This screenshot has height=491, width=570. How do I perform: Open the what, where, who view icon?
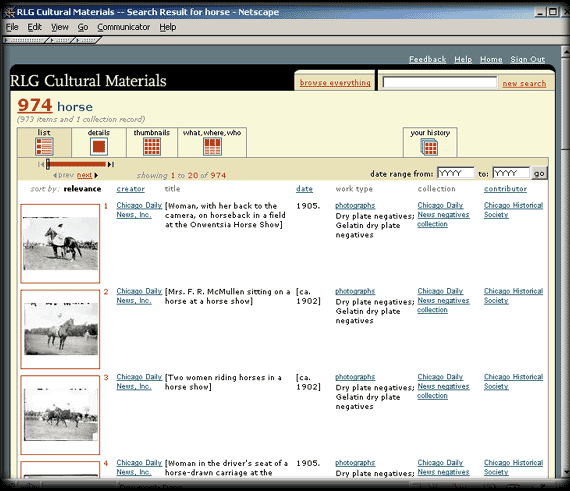(x=212, y=146)
